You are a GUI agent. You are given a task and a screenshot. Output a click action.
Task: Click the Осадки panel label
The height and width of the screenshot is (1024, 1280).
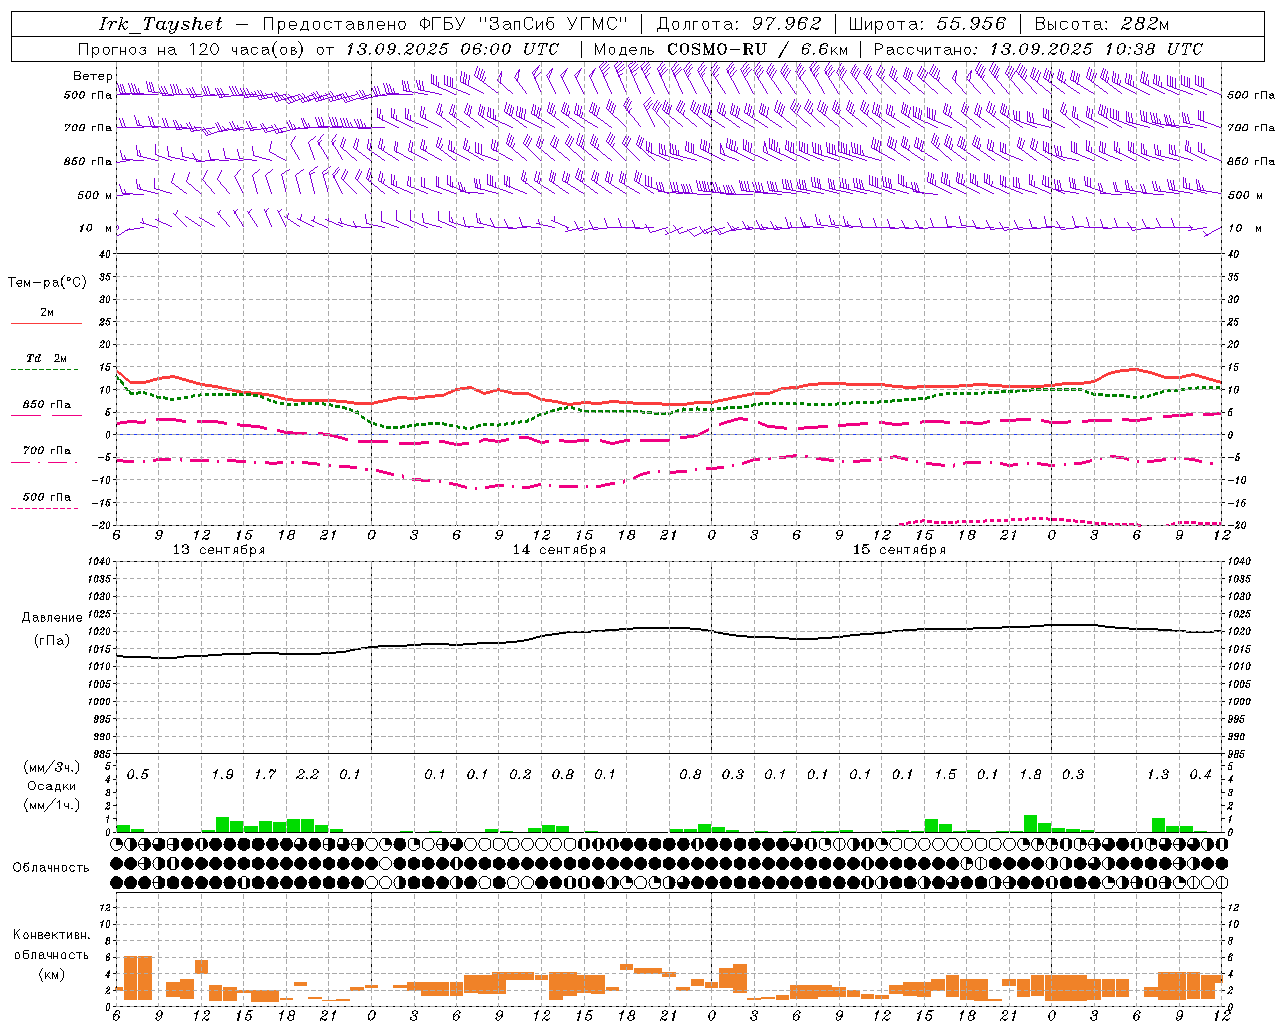[x=50, y=786]
